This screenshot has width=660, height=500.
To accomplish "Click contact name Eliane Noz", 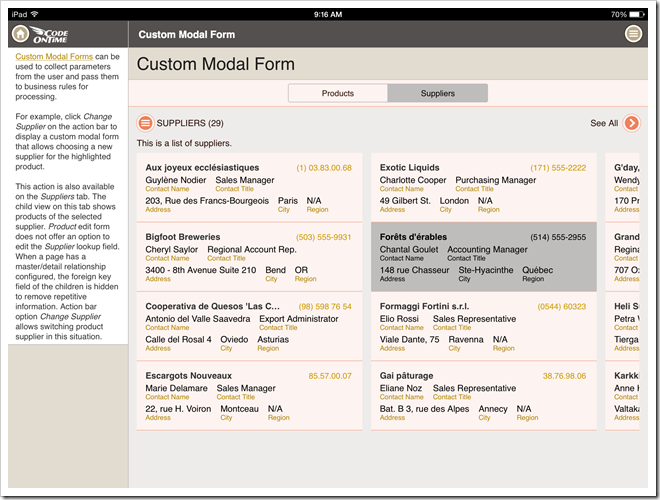I will coord(401,388).
